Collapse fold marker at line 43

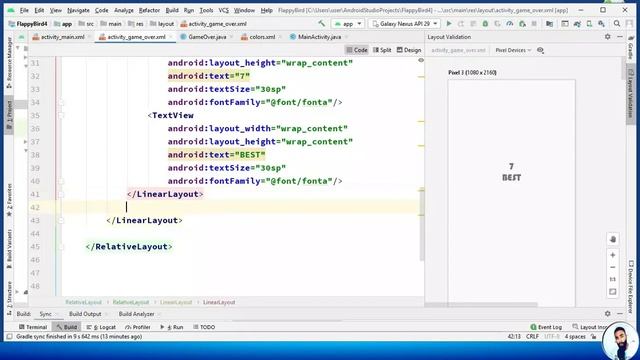tap(61, 220)
